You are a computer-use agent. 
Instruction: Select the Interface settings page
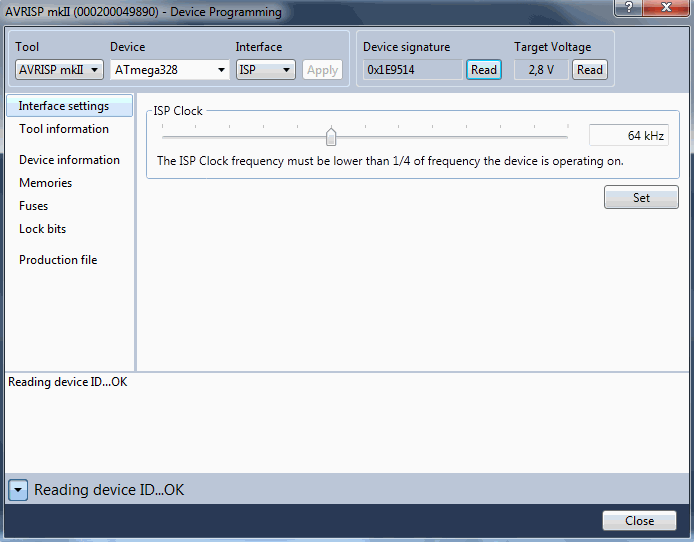tap(69, 106)
